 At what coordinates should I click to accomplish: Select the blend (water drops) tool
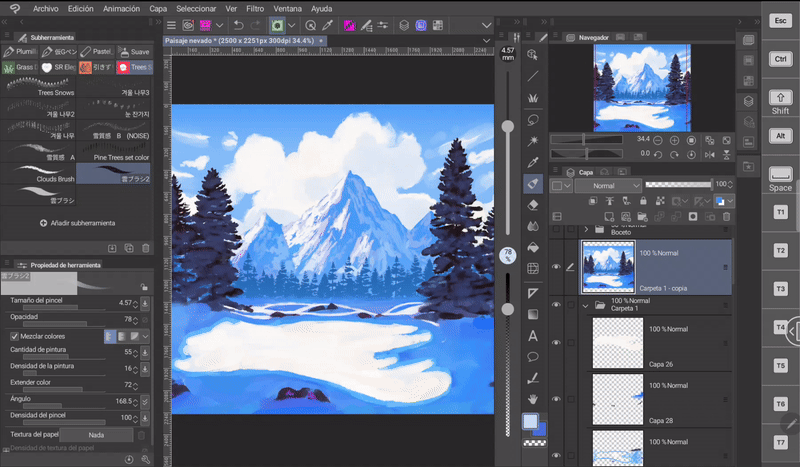pyautogui.click(x=533, y=226)
